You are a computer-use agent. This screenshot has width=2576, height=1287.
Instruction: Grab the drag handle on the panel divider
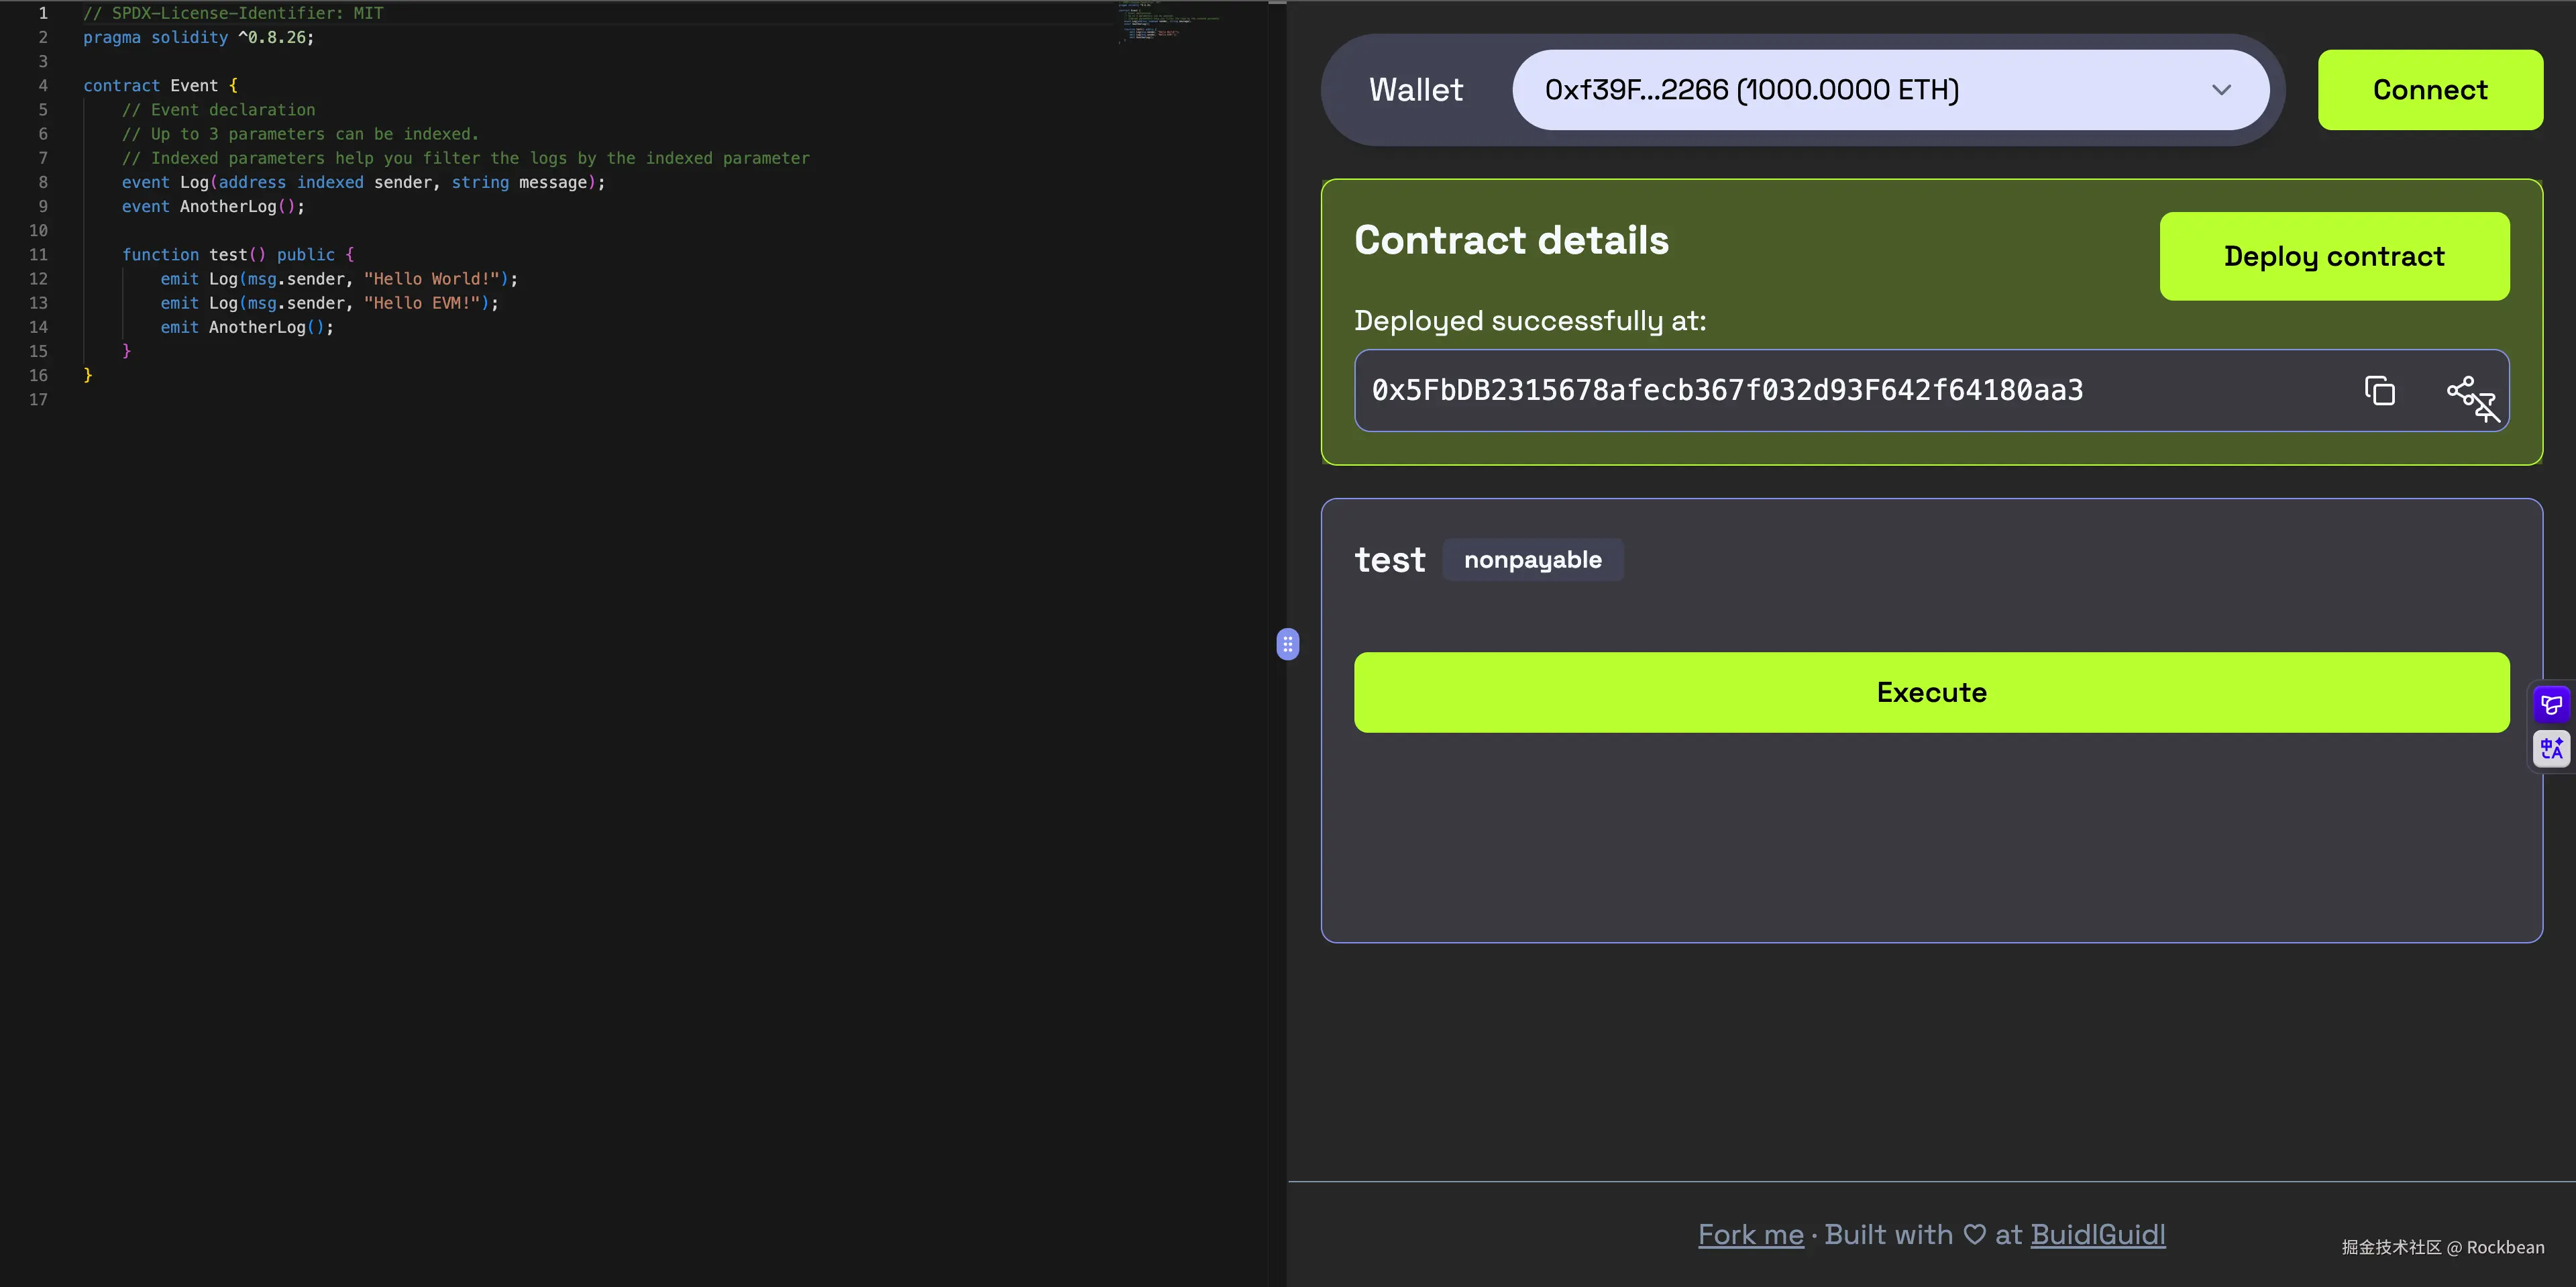pos(1288,645)
